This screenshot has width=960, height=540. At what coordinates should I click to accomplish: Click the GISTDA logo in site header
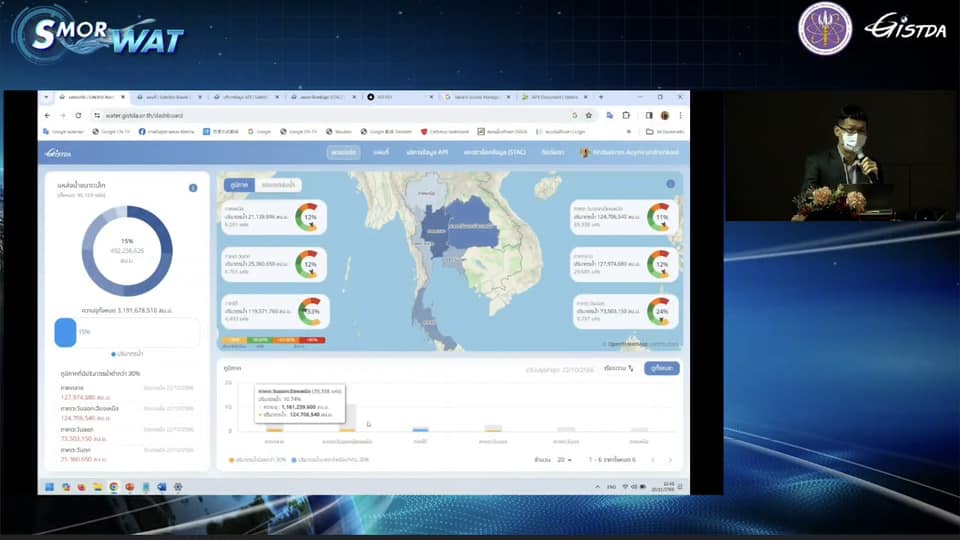pyautogui.click(x=58, y=153)
